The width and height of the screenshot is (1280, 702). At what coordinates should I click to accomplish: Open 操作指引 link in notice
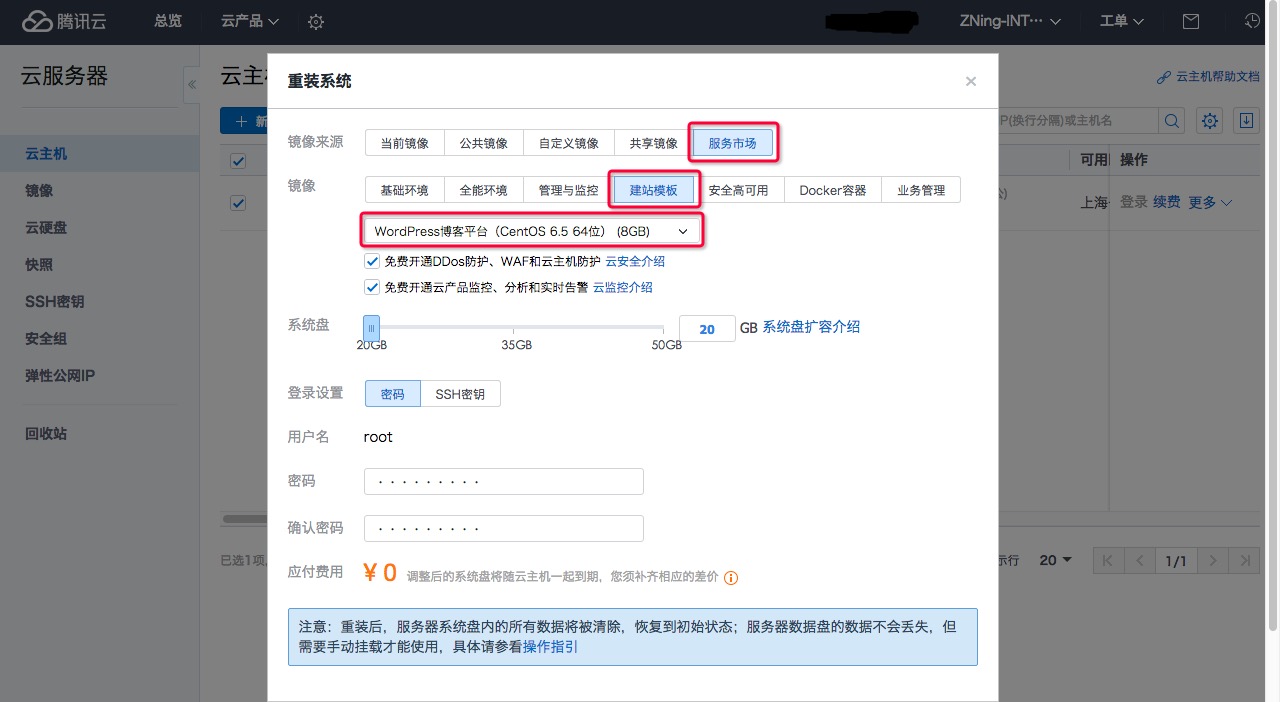(x=550, y=647)
